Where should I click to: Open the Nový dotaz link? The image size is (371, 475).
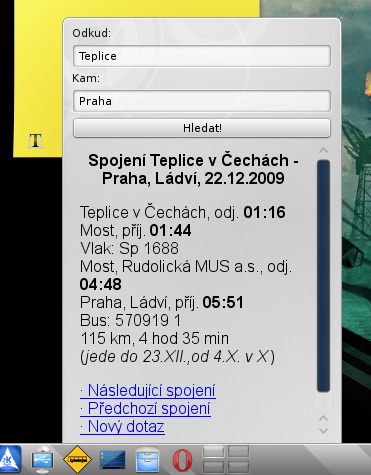(122, 426)
